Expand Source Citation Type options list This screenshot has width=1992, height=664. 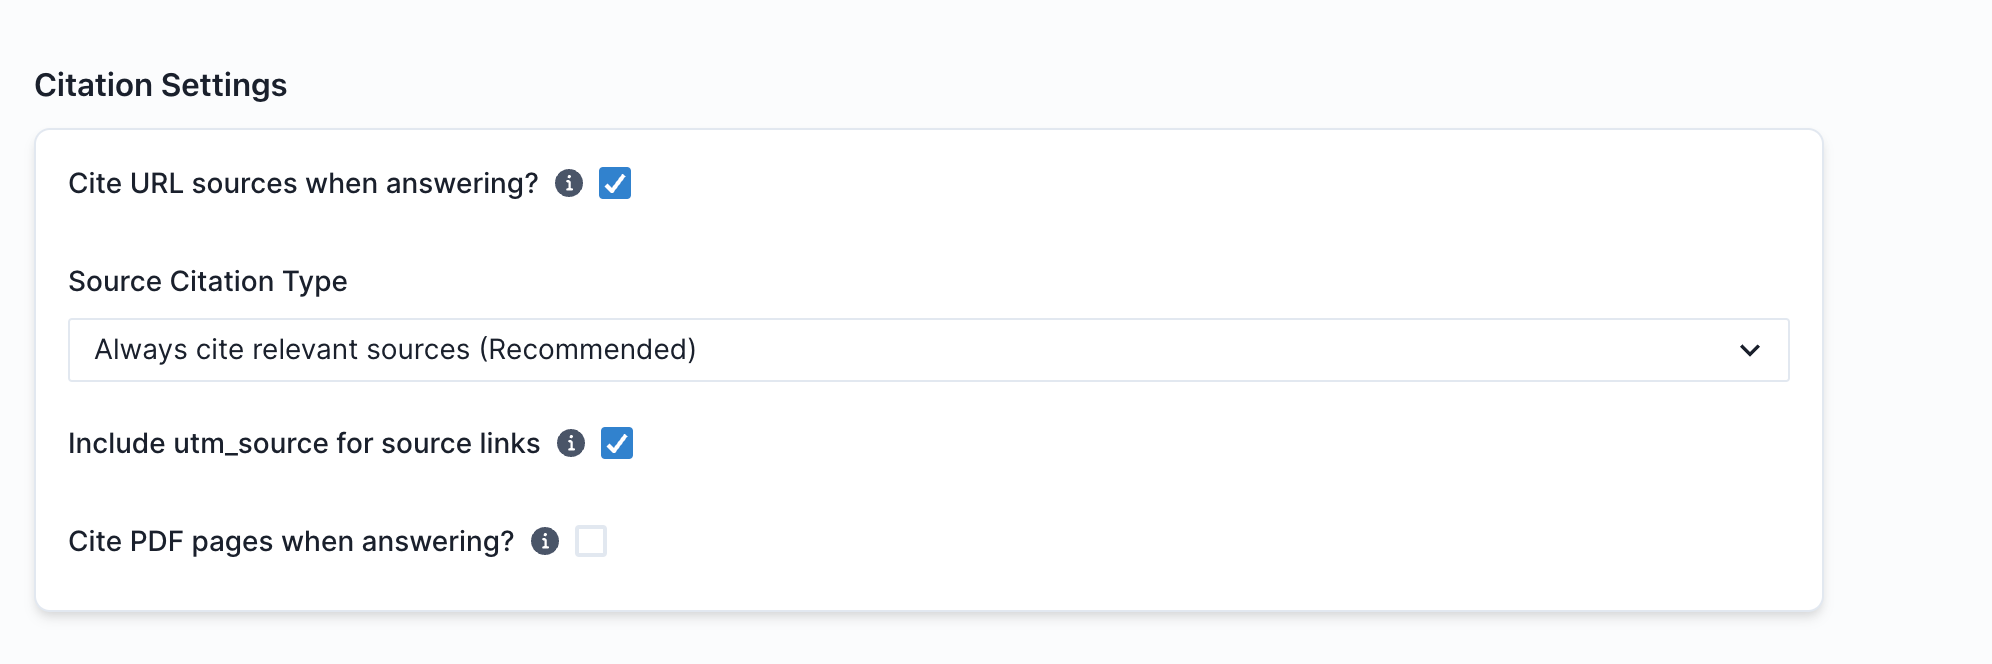click(1749, 350)
